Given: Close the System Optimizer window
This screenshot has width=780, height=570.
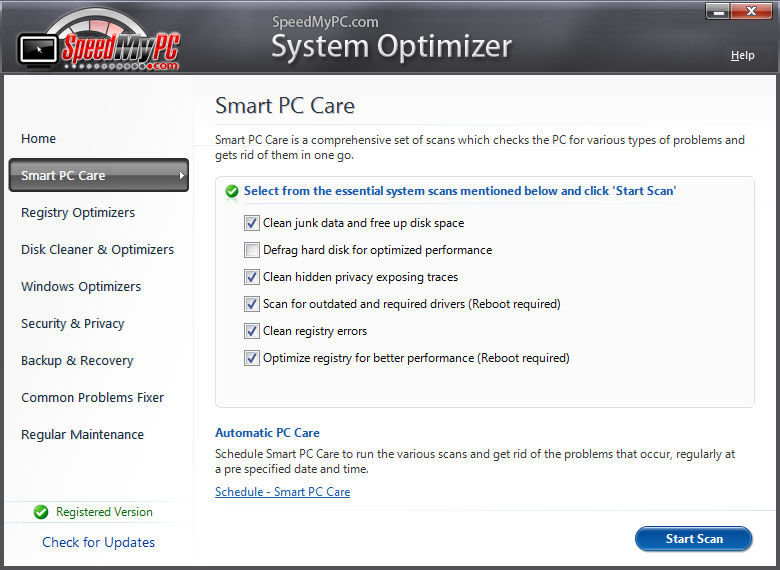Looking at the screenshot, I should (x=751, y=11).
